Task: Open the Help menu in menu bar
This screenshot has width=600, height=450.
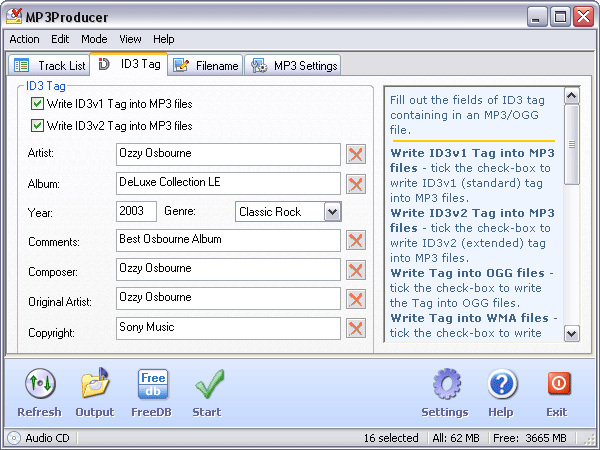Action: (164, 39)
